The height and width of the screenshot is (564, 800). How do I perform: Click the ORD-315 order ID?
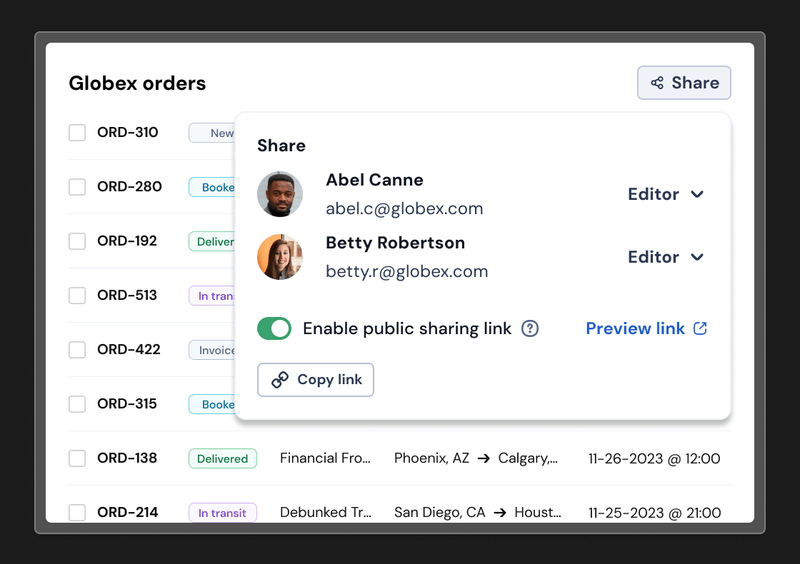(x=127, y=404)
